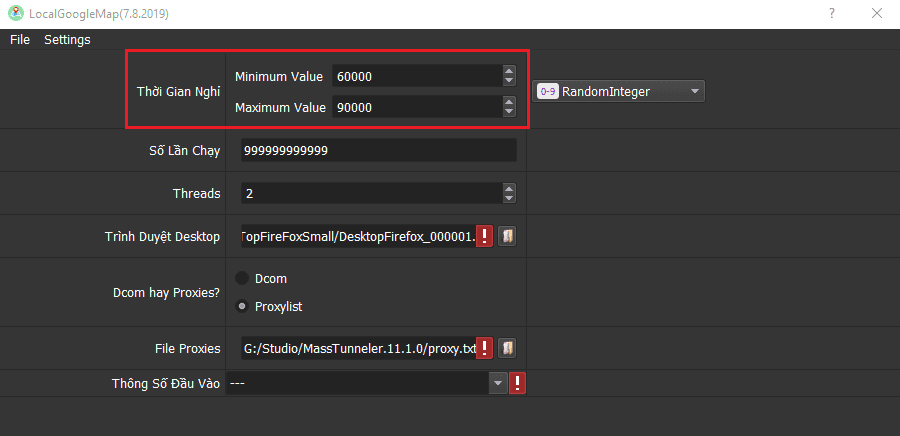Click the Số Lần Chạy input field
The image size is (900, 436).
pyautogui.click(x=379, y=150)
